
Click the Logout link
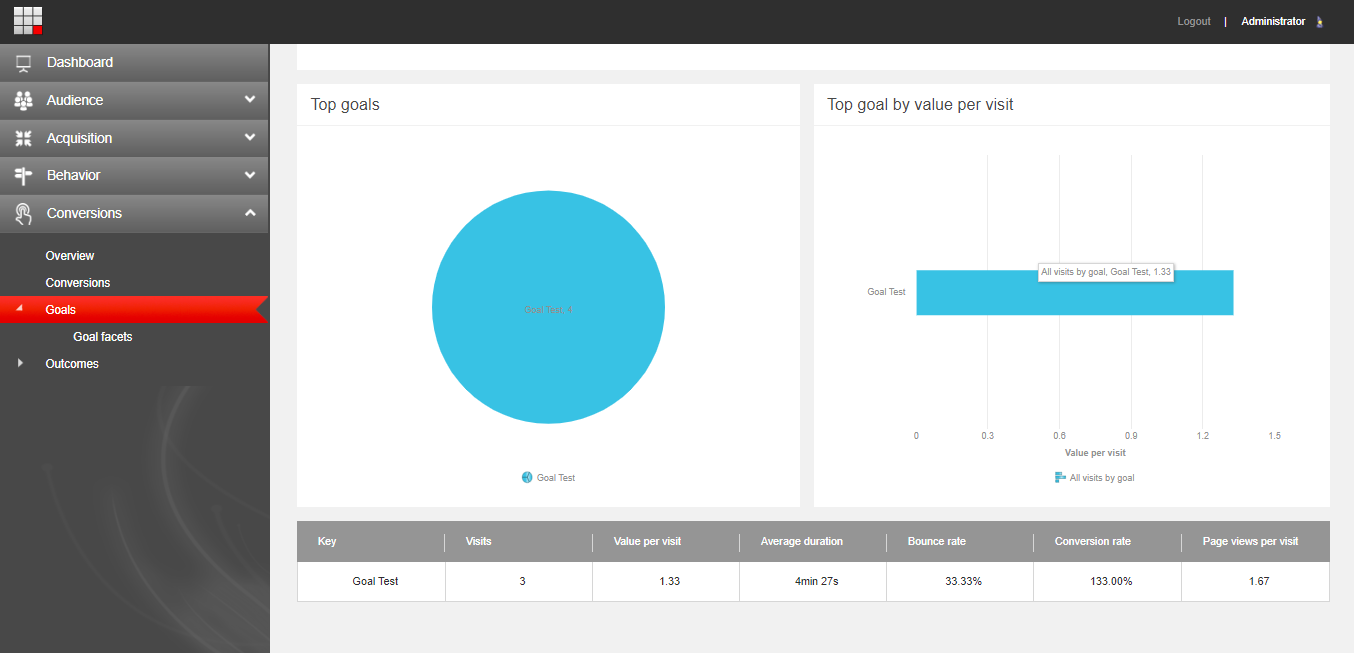[x=1193, y=22]
